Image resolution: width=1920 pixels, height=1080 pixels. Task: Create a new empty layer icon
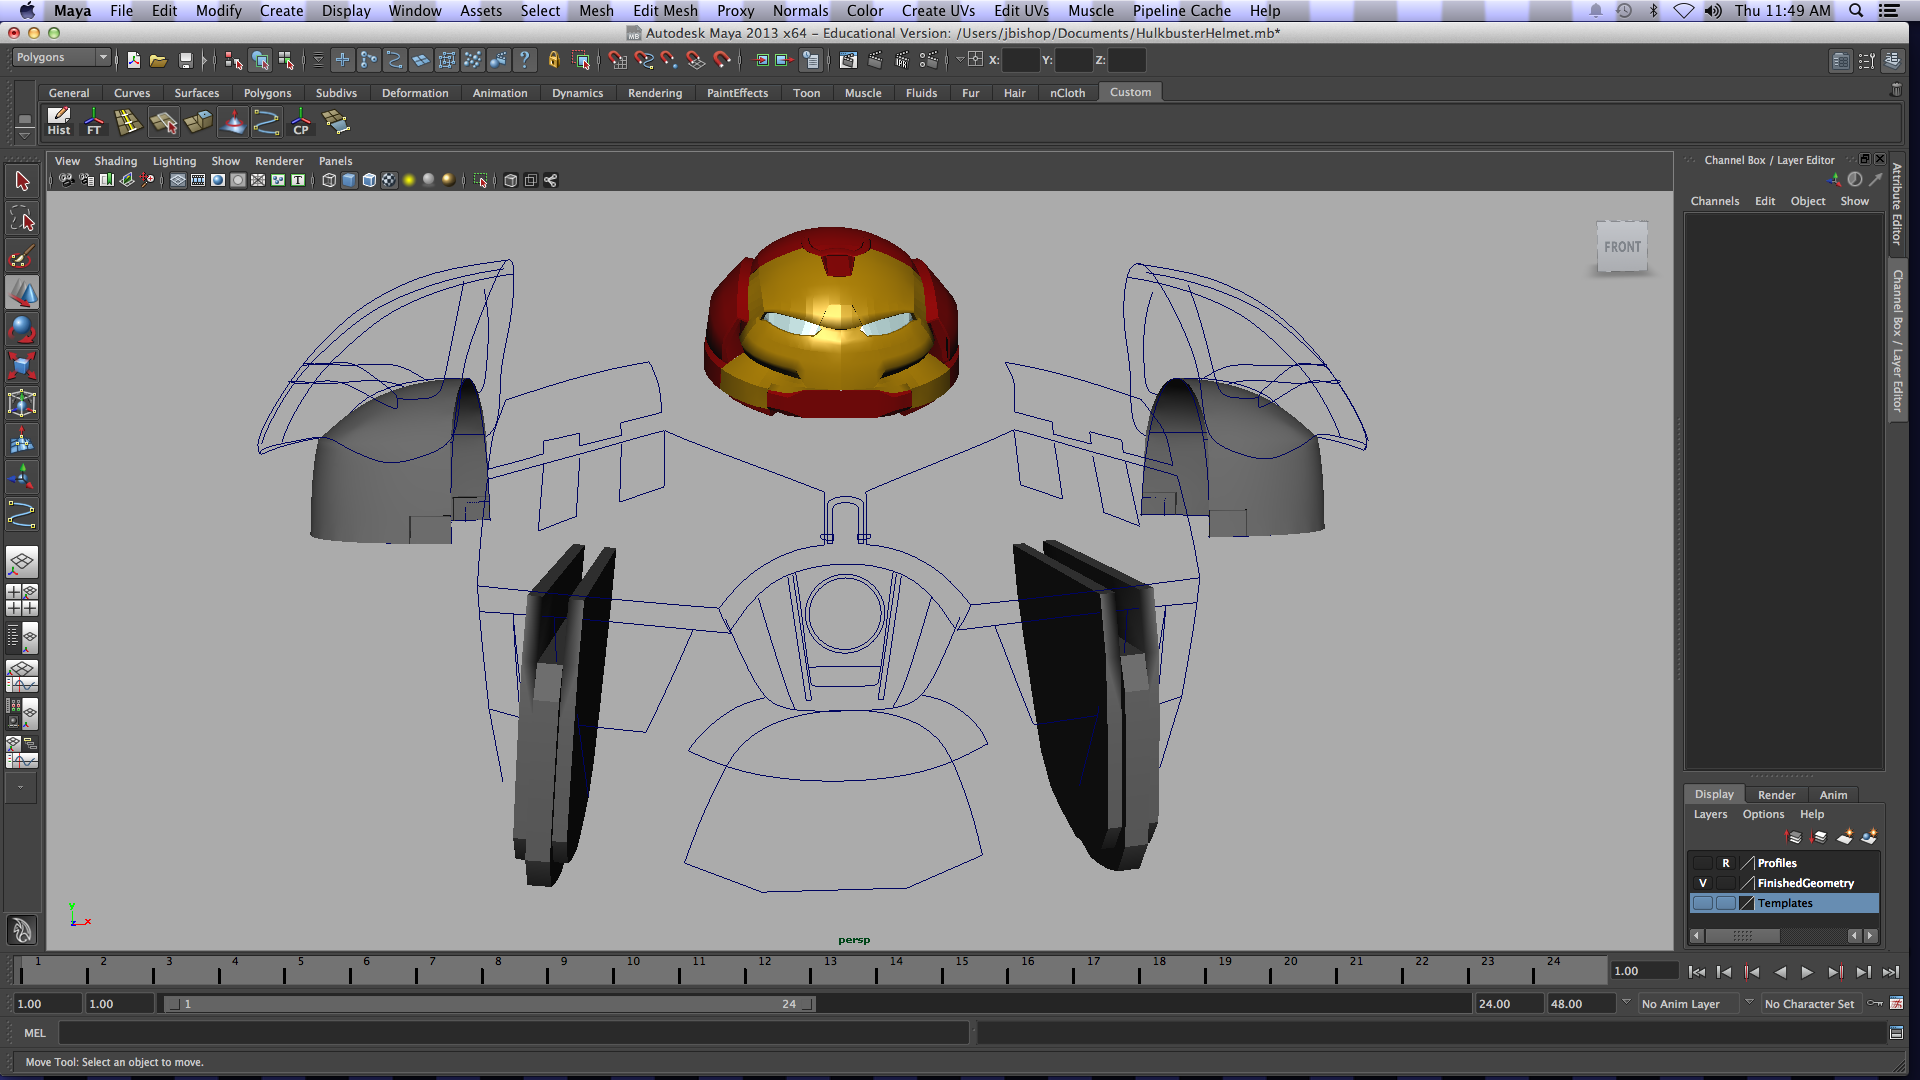1845,836
